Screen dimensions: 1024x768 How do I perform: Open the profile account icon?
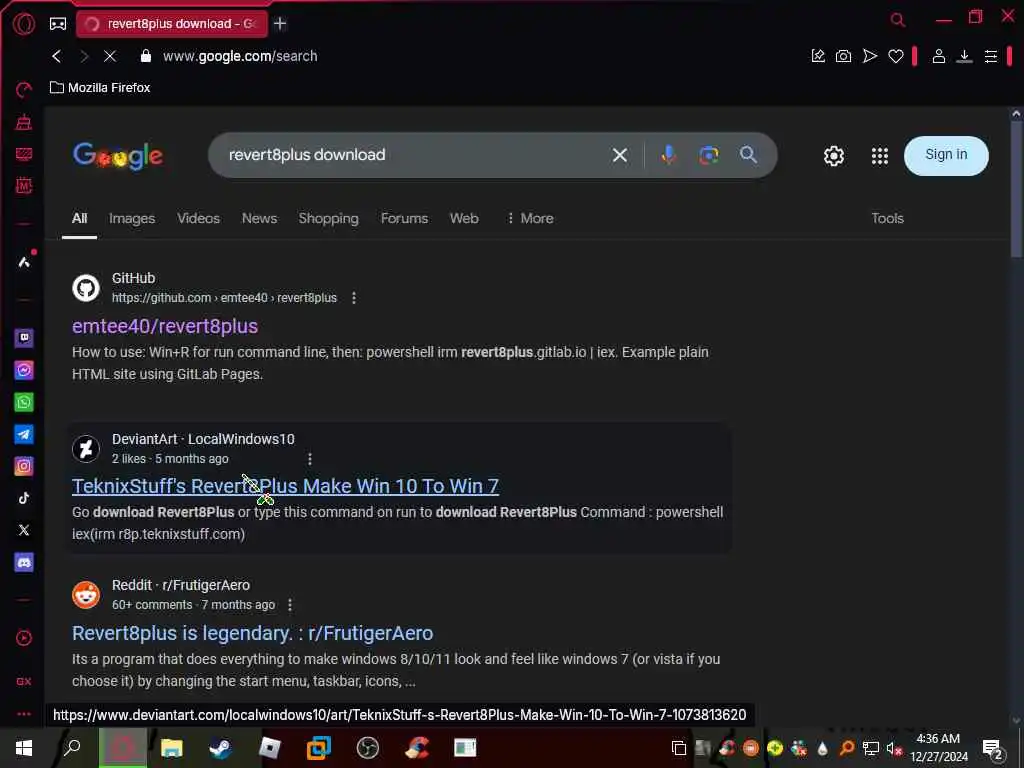tap(938, 56)
